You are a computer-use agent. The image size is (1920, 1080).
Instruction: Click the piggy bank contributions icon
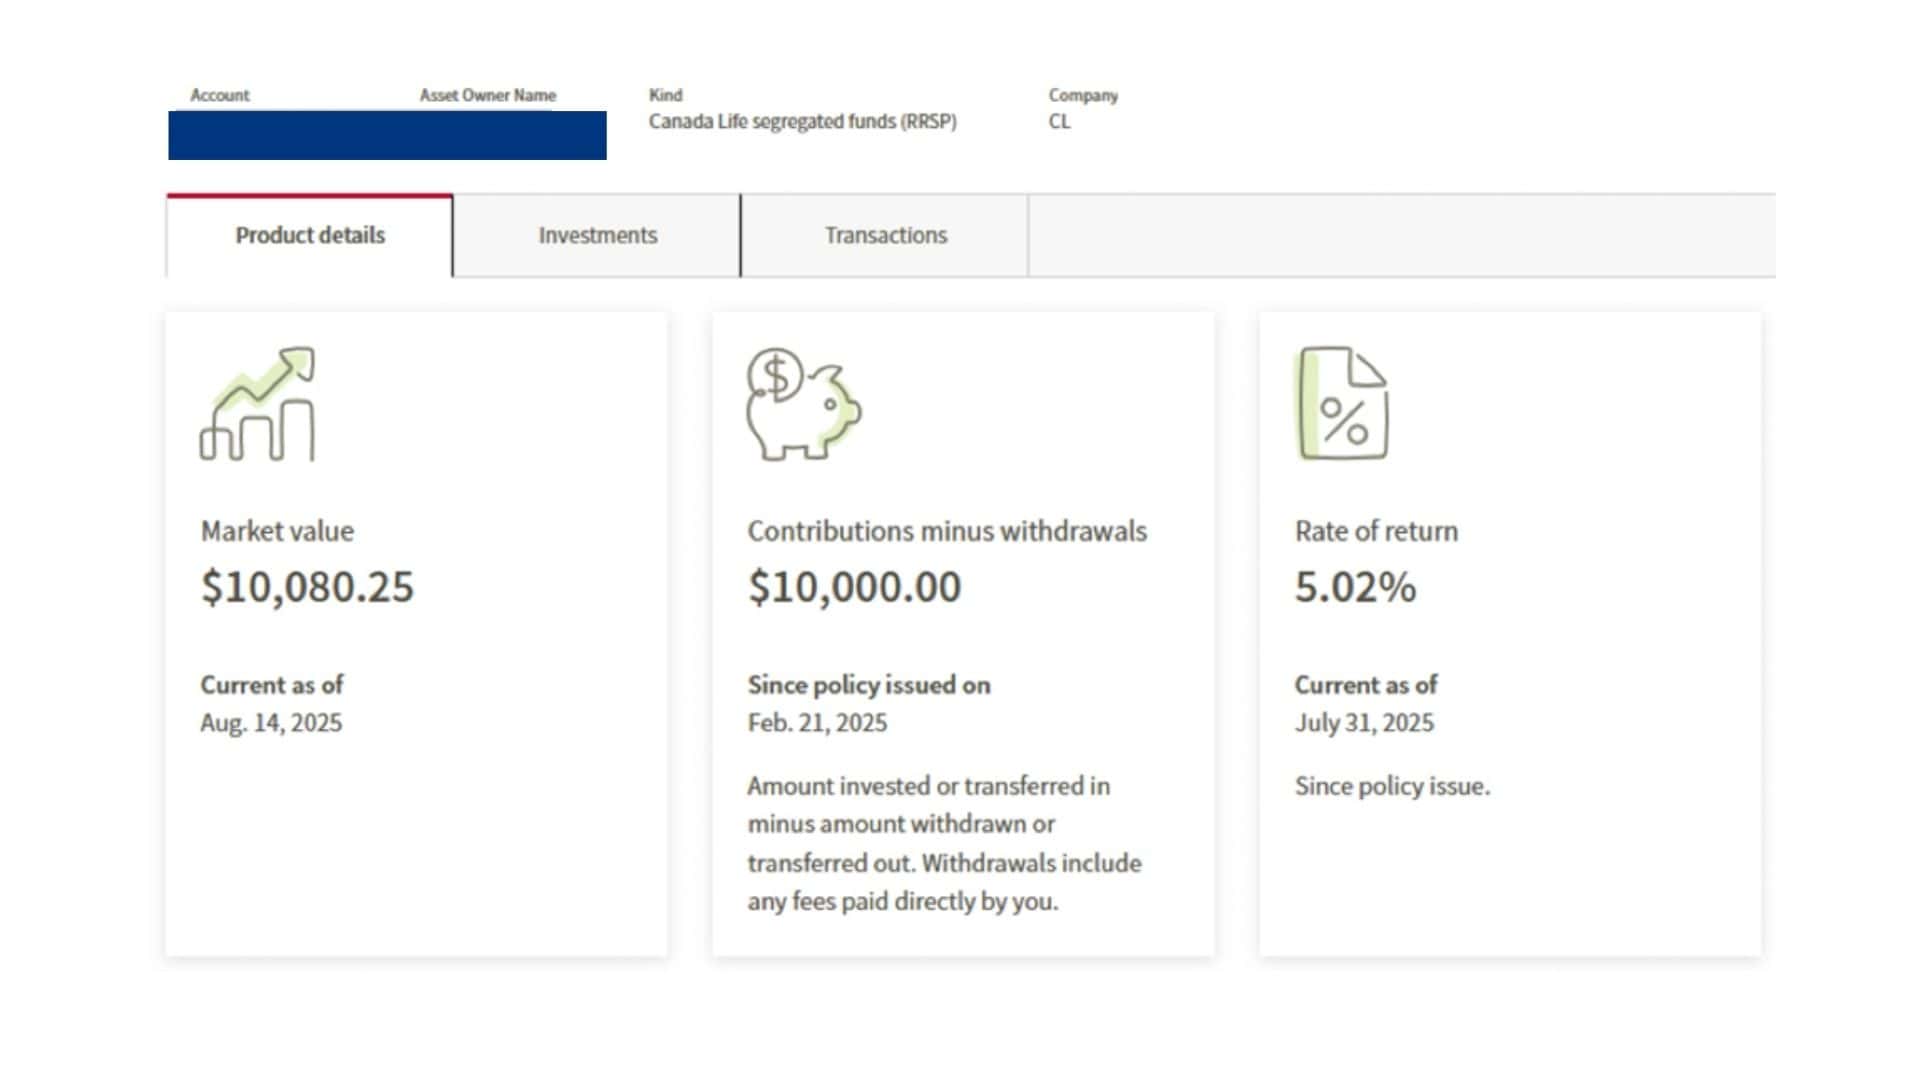[x=804, y=404]
